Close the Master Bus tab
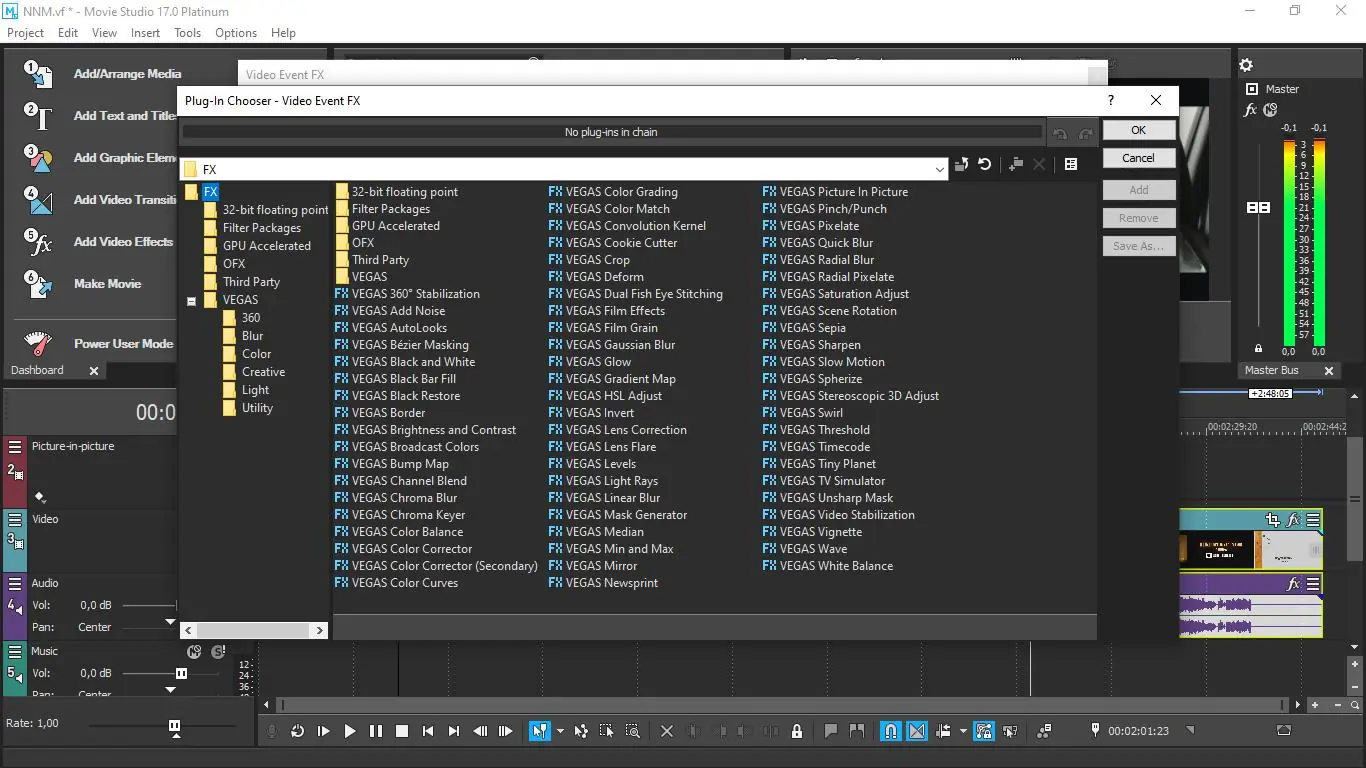1366x768 pixels. [x=1329, y=371]
